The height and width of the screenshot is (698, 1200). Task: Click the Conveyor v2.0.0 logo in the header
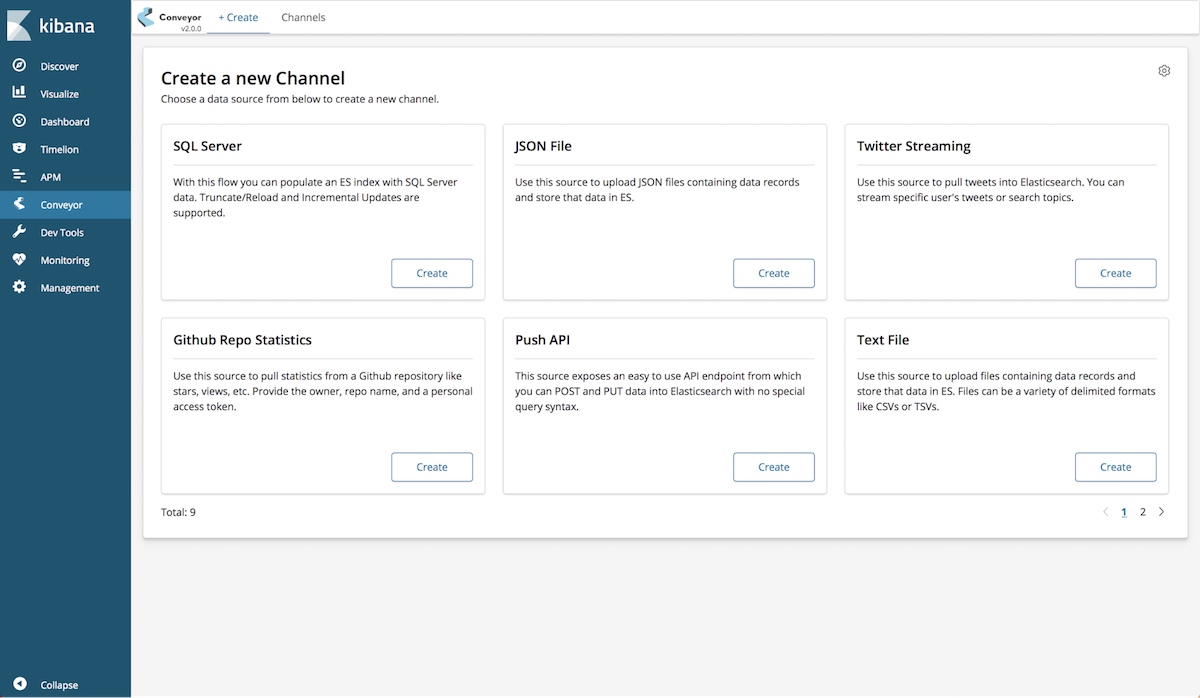170,18
